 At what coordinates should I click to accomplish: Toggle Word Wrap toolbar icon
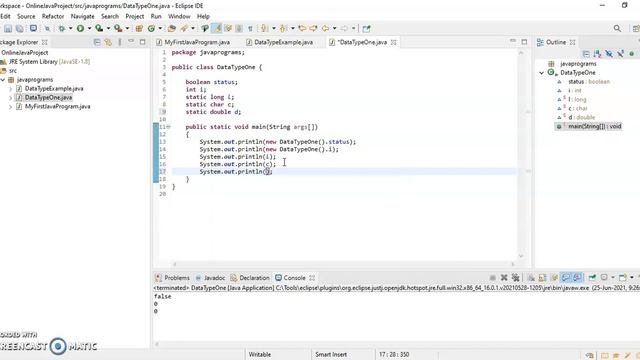pyautogui.click(x=228, y=29)
